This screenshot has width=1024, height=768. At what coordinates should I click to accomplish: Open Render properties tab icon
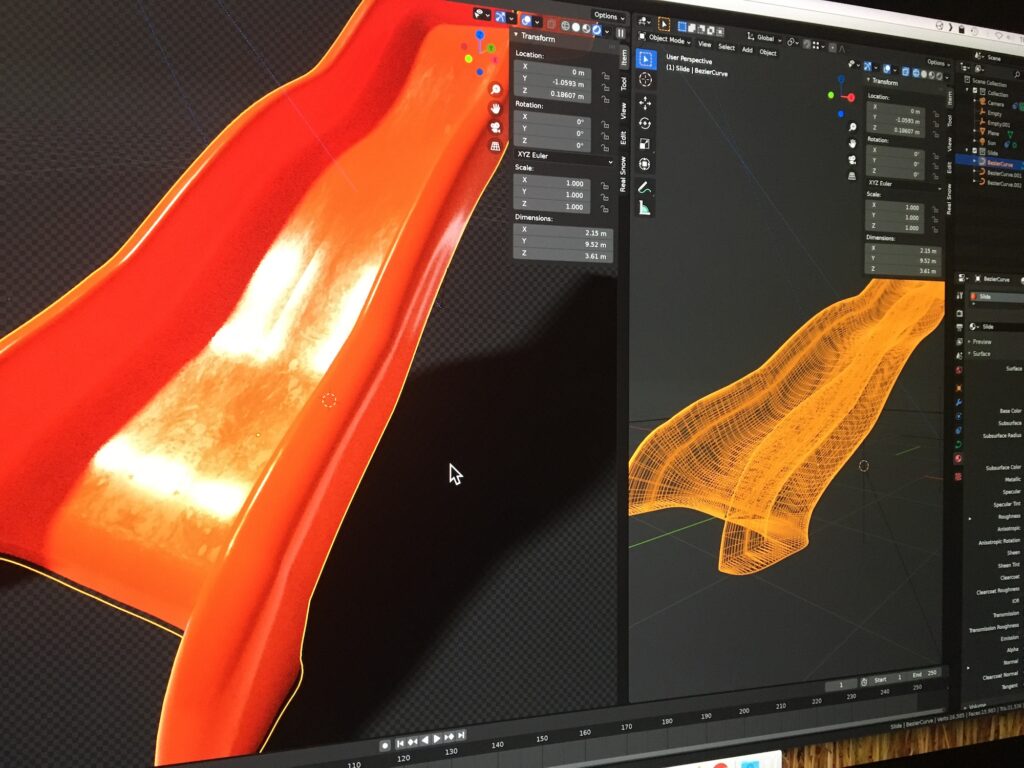click(x=959, y=313)
